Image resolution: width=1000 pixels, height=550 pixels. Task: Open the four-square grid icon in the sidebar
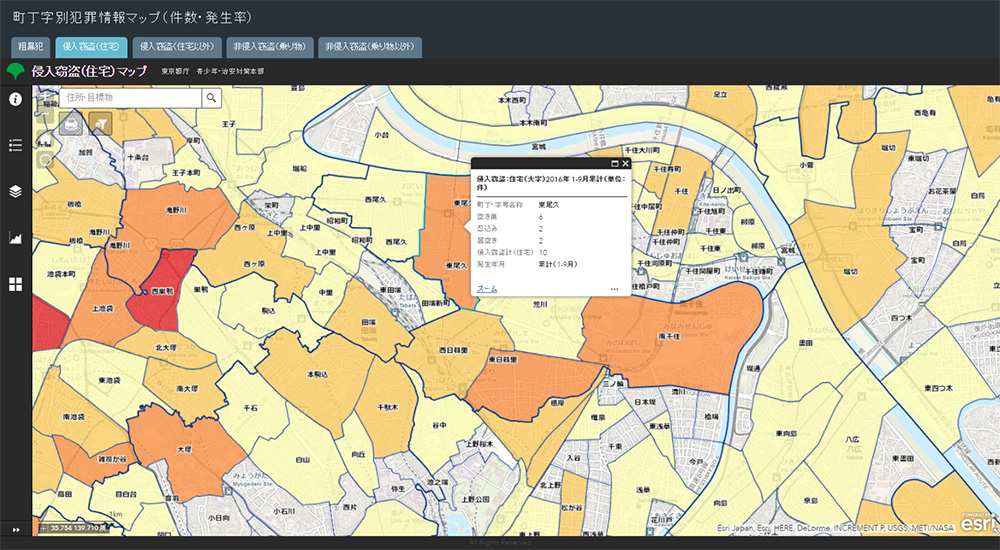15,284
